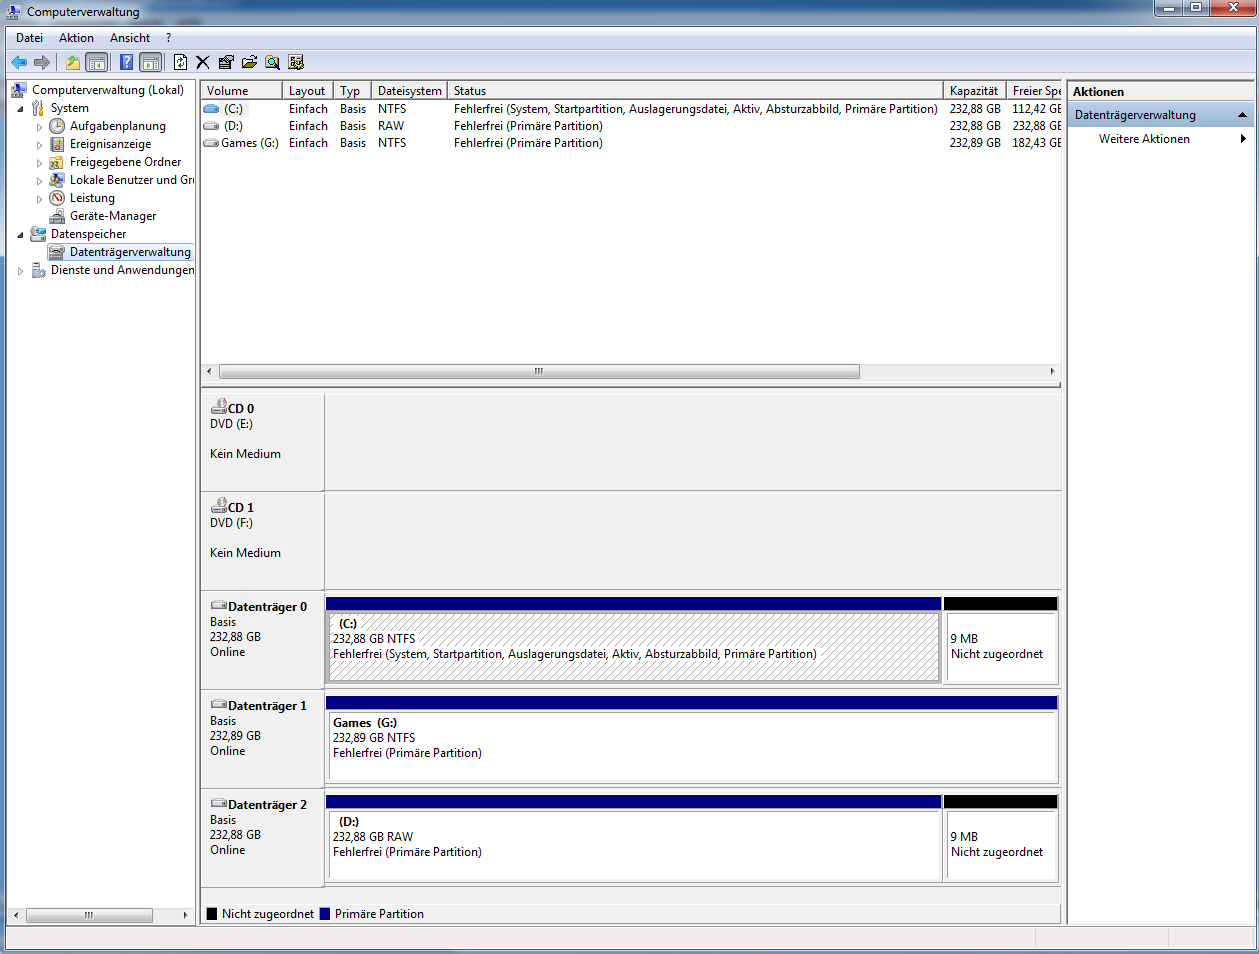This screenshot has height=954, width=1259.
Task: Click the RAW file system cell for D:
Action: 391,126
